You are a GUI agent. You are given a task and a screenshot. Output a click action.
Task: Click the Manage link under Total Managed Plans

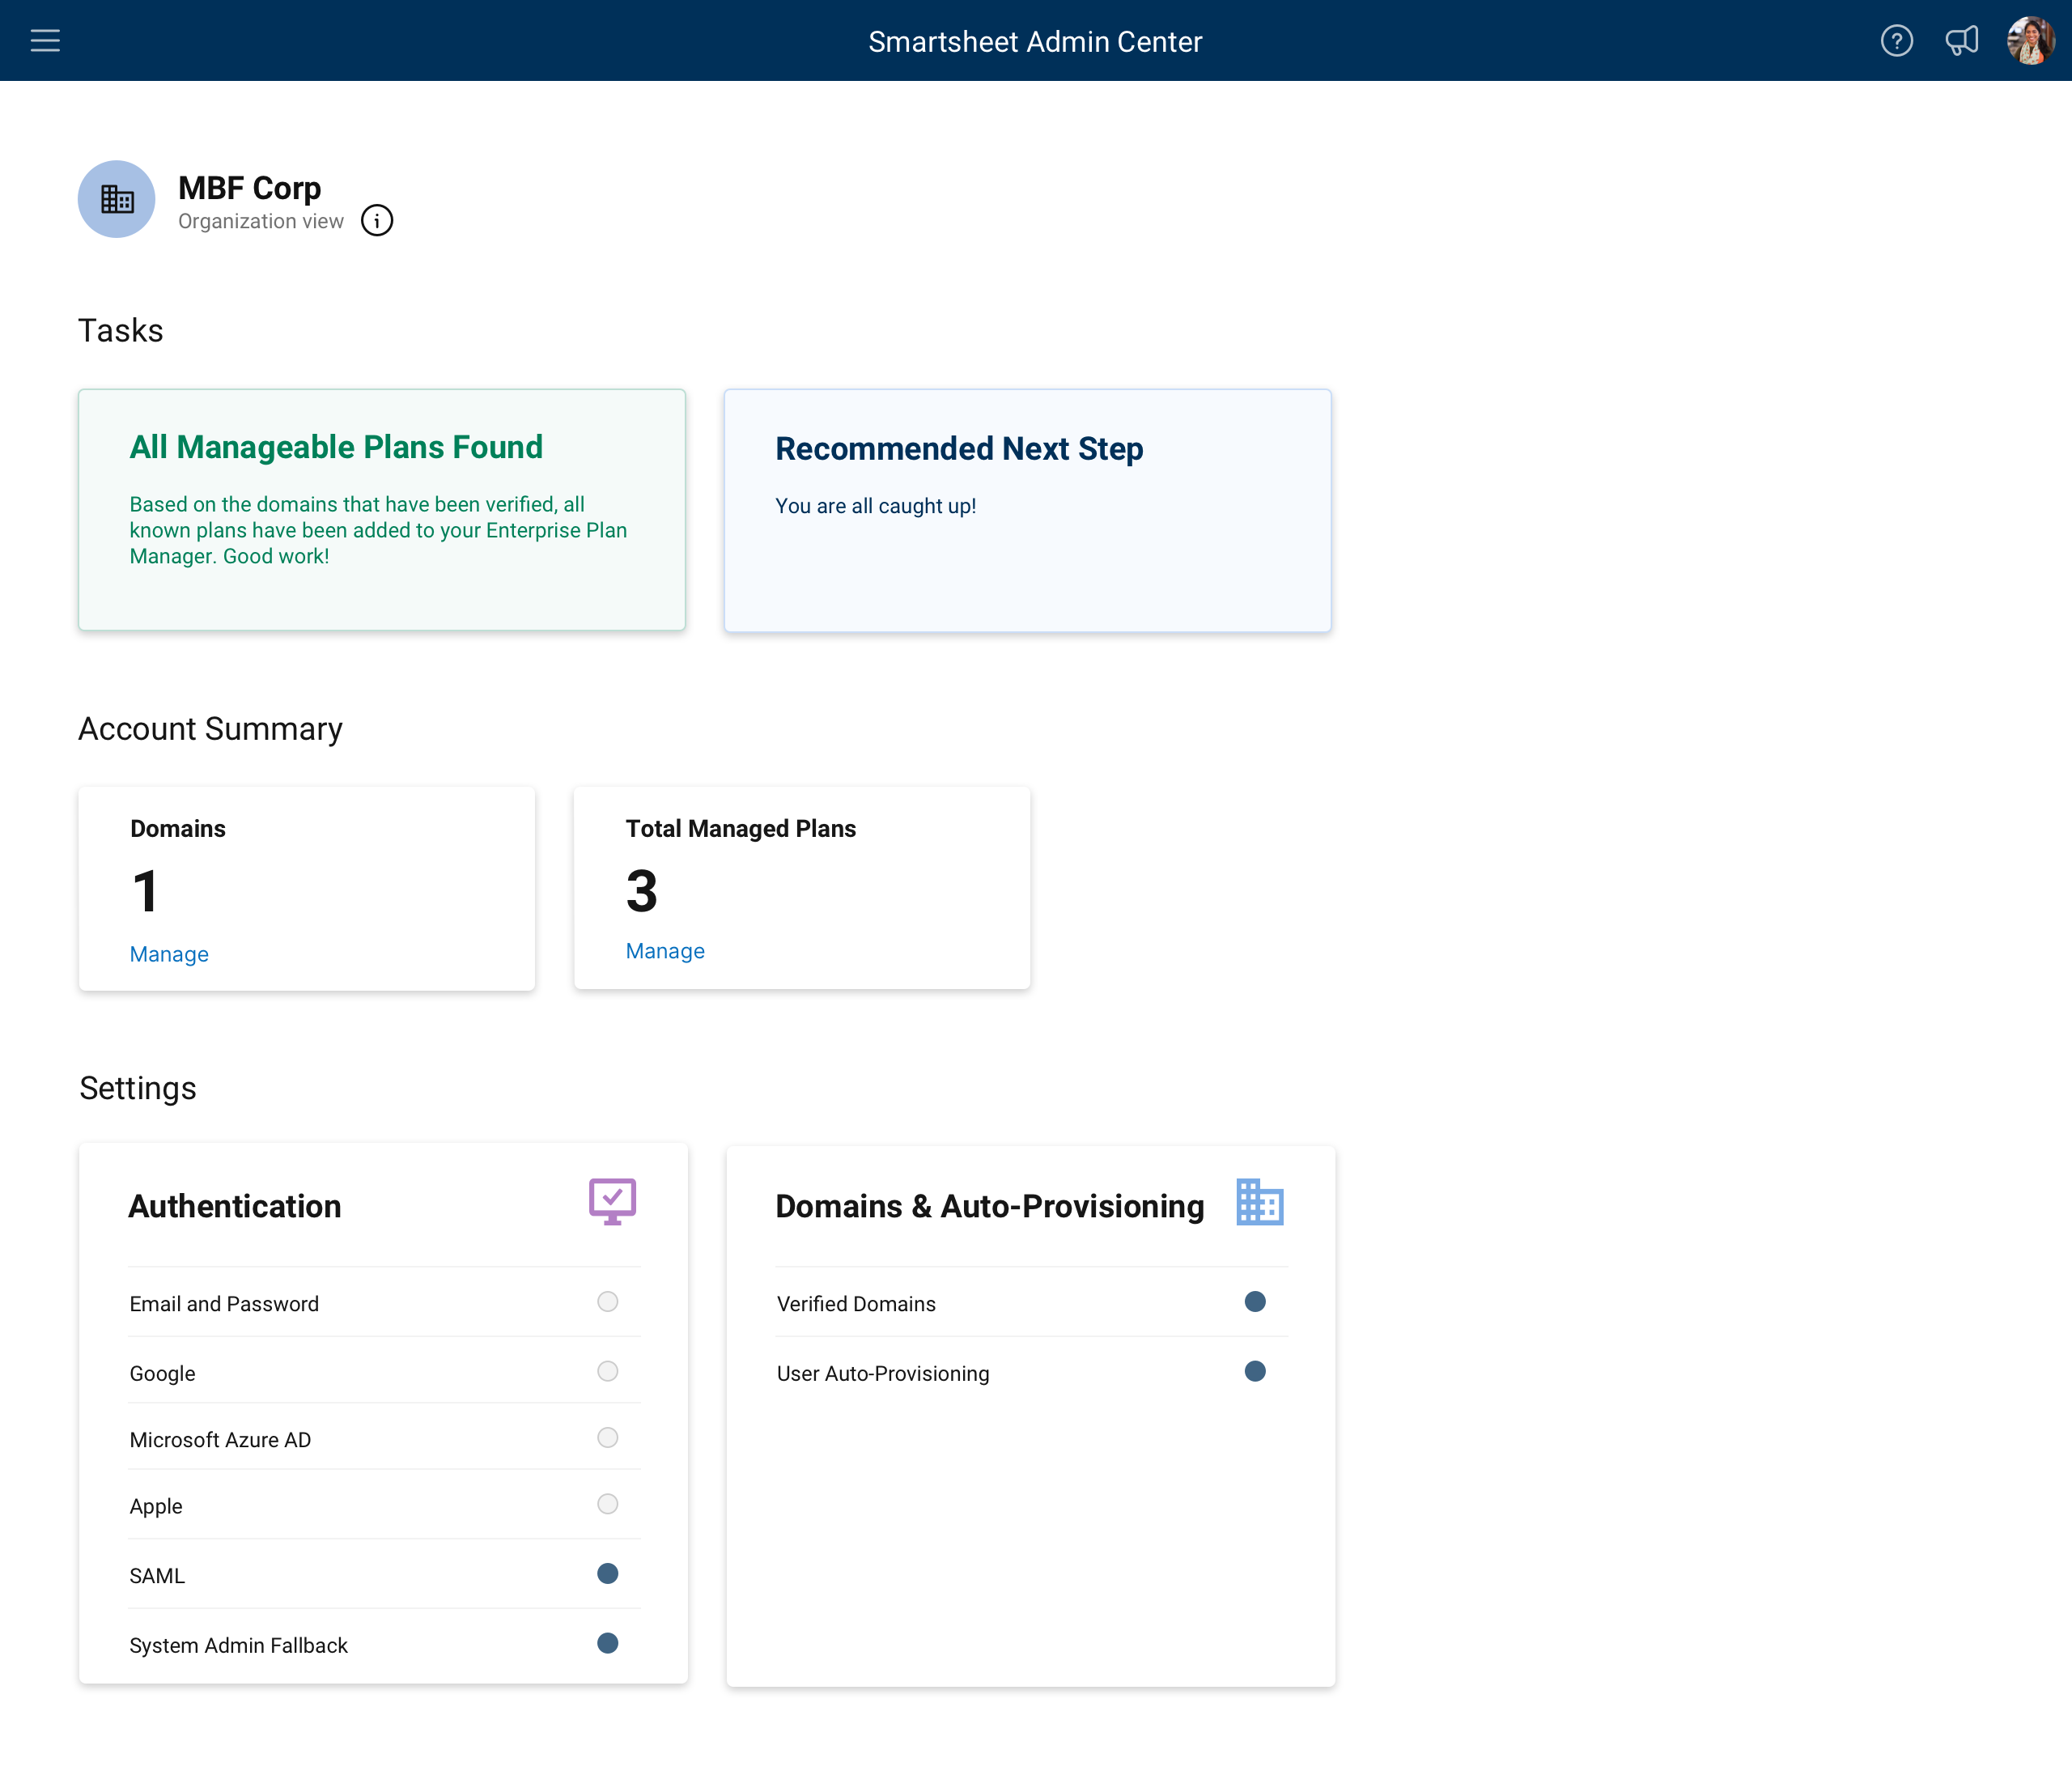pyautogui.click(x=664, y=949)
